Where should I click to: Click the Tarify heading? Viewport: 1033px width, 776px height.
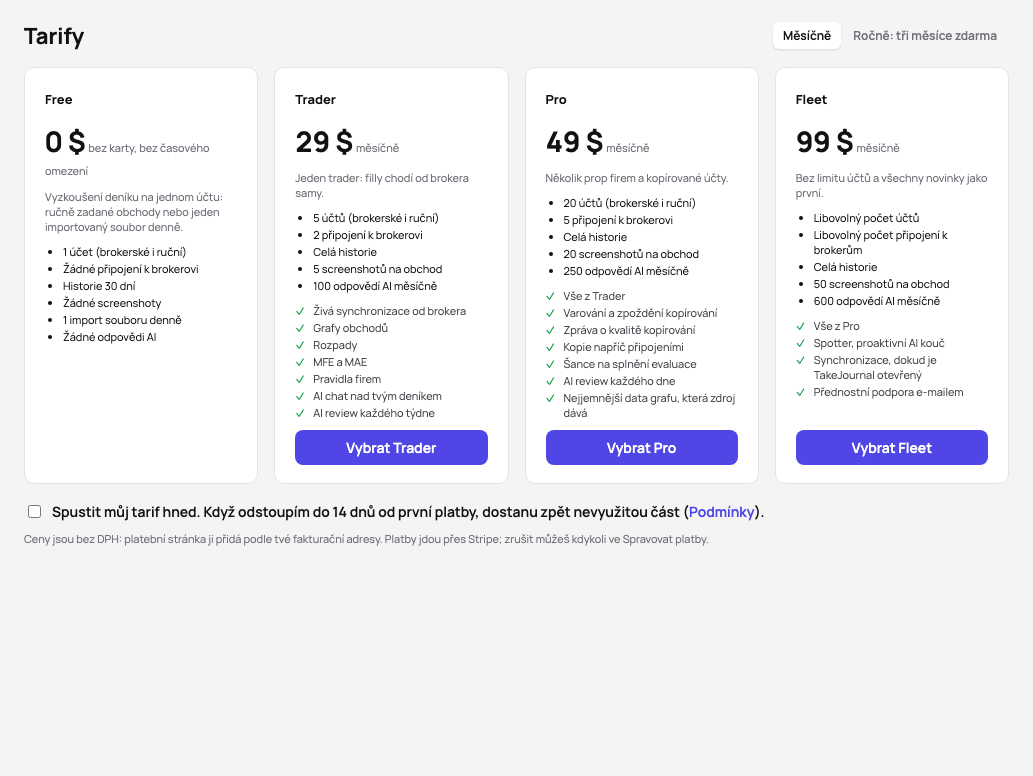coord(54,36)
